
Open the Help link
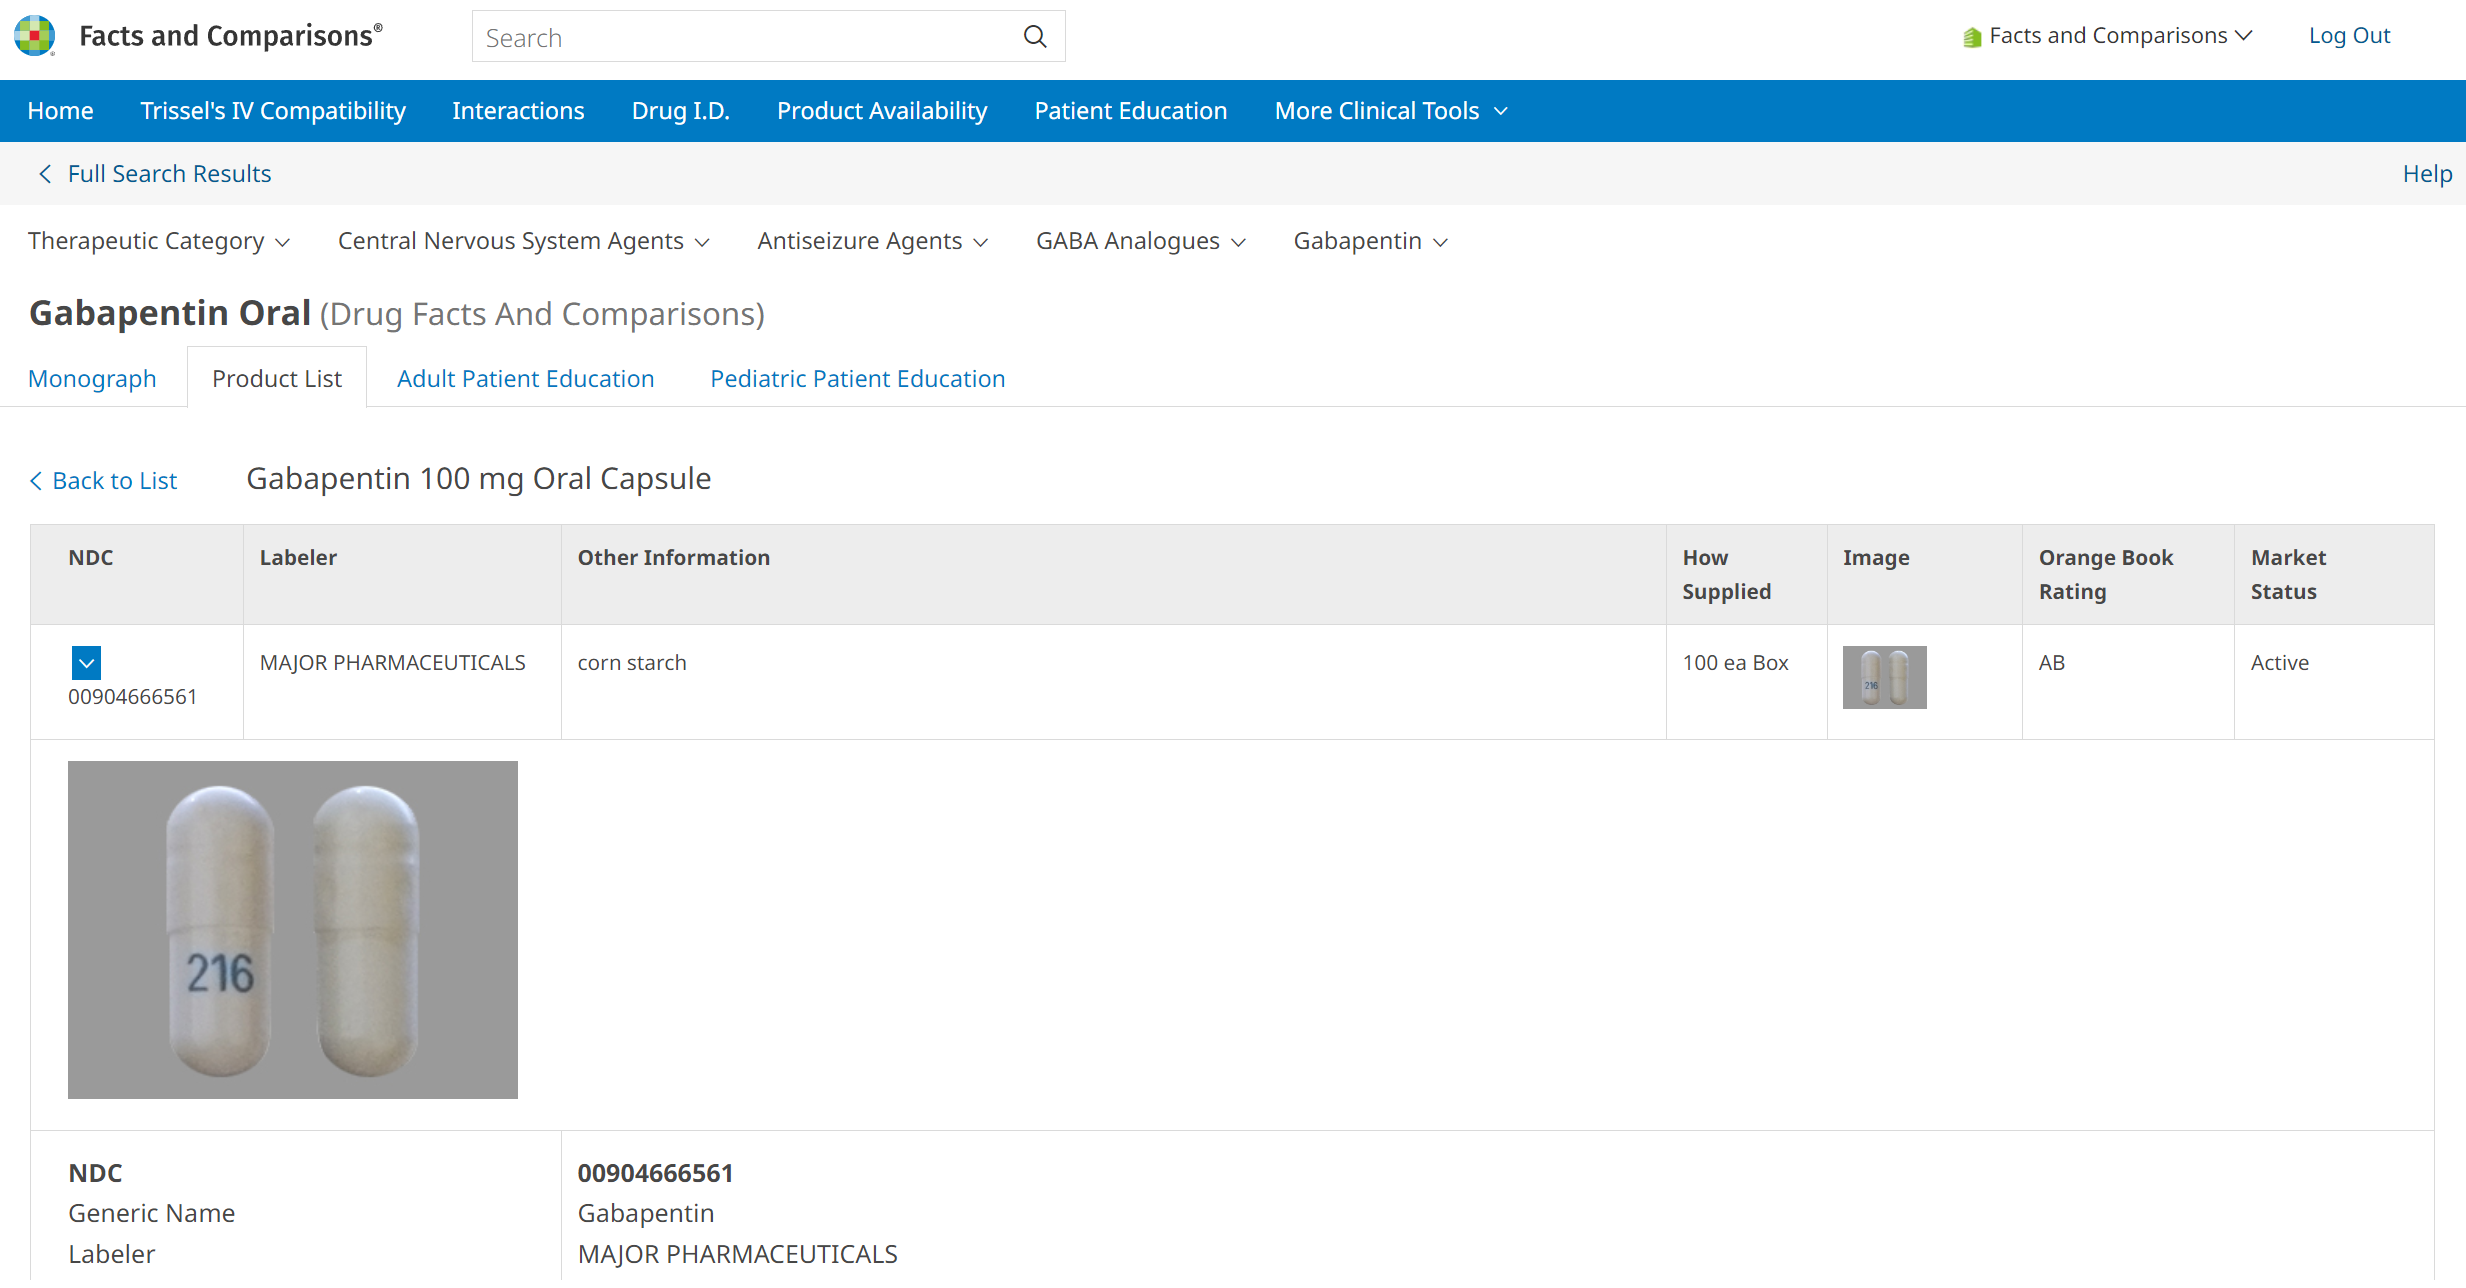pyautogui.click(x=2426, y=174)
